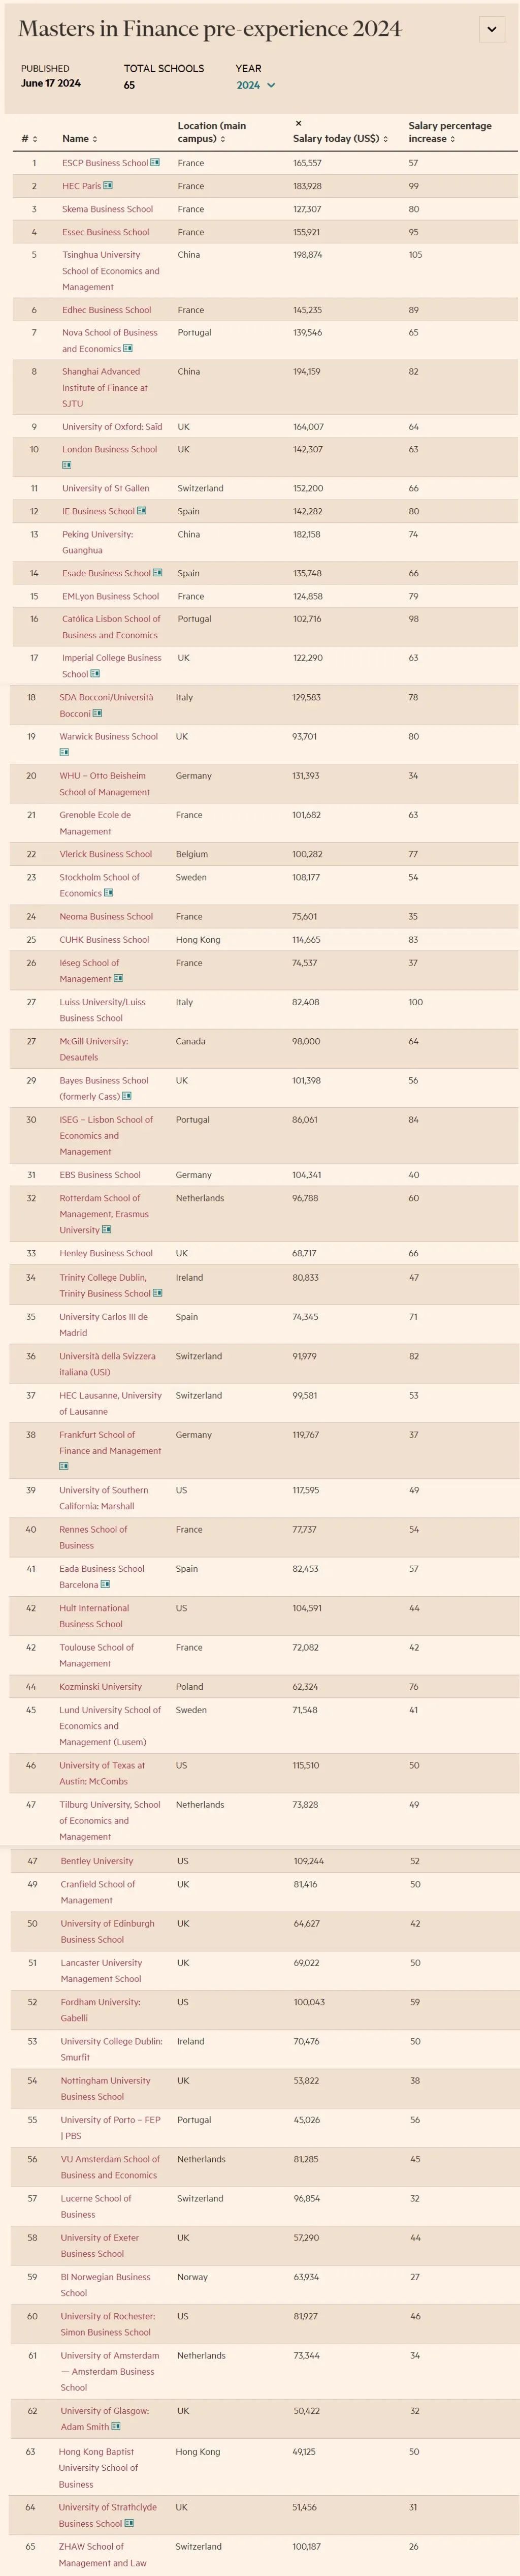
Task: Click the icon under London Business School
Action: pos(67,465)
